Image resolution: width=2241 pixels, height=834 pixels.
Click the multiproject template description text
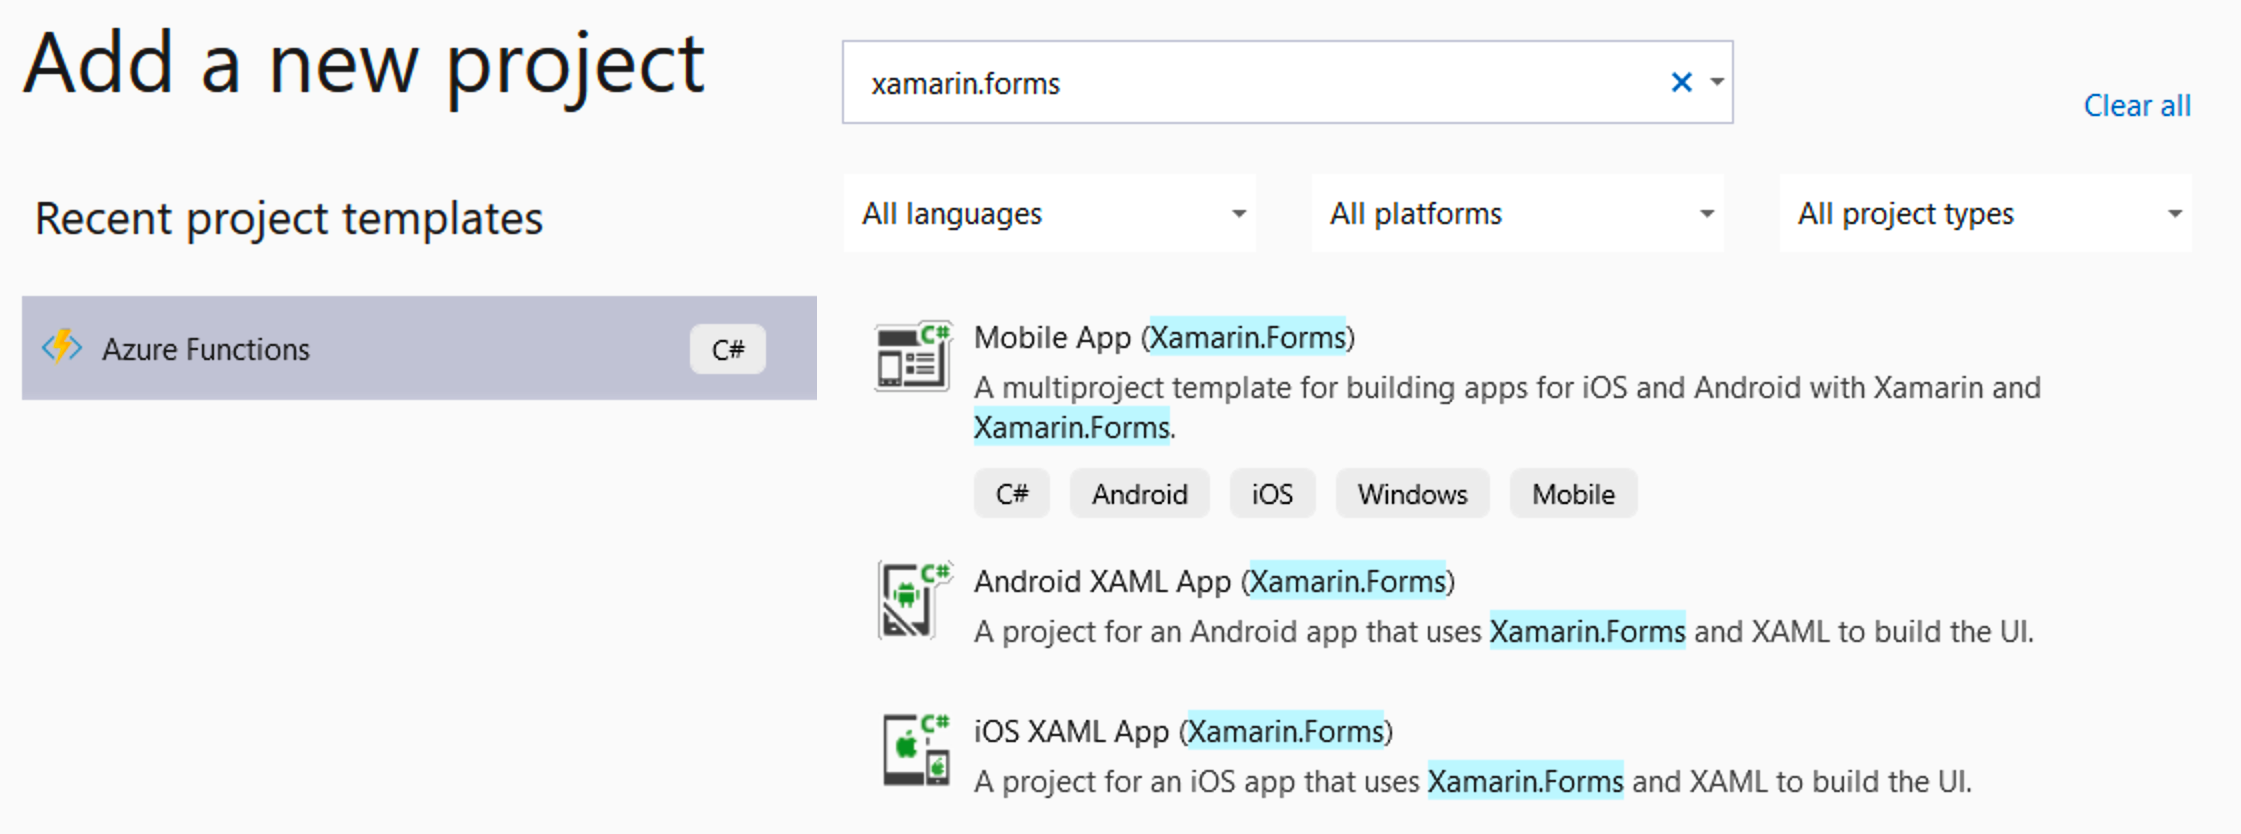click(1507, 407)
